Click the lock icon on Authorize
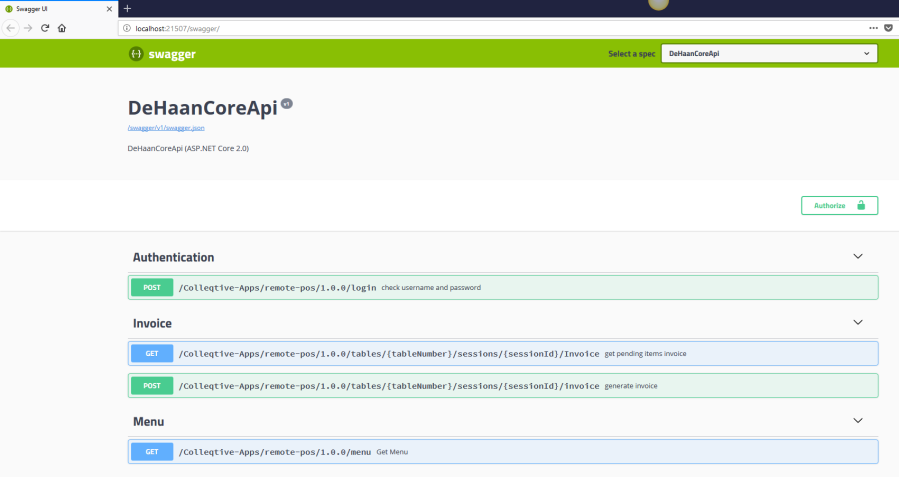 pyautogui.click(x=861, y=205)
